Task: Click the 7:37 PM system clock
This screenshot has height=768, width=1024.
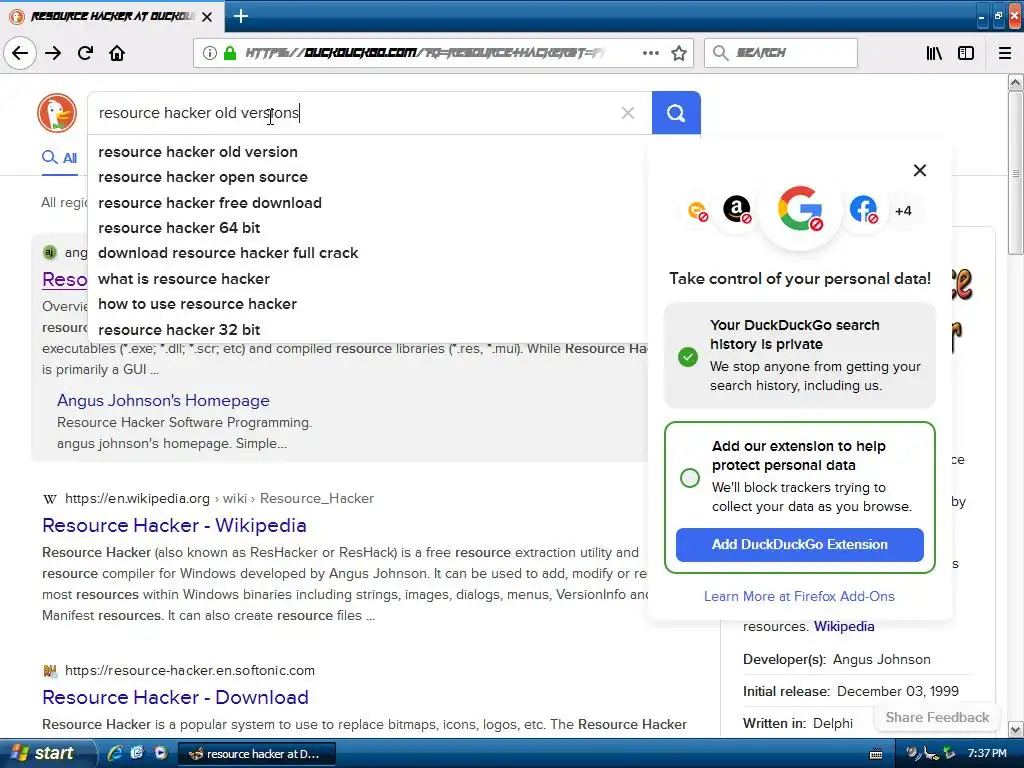Action: 987,754
